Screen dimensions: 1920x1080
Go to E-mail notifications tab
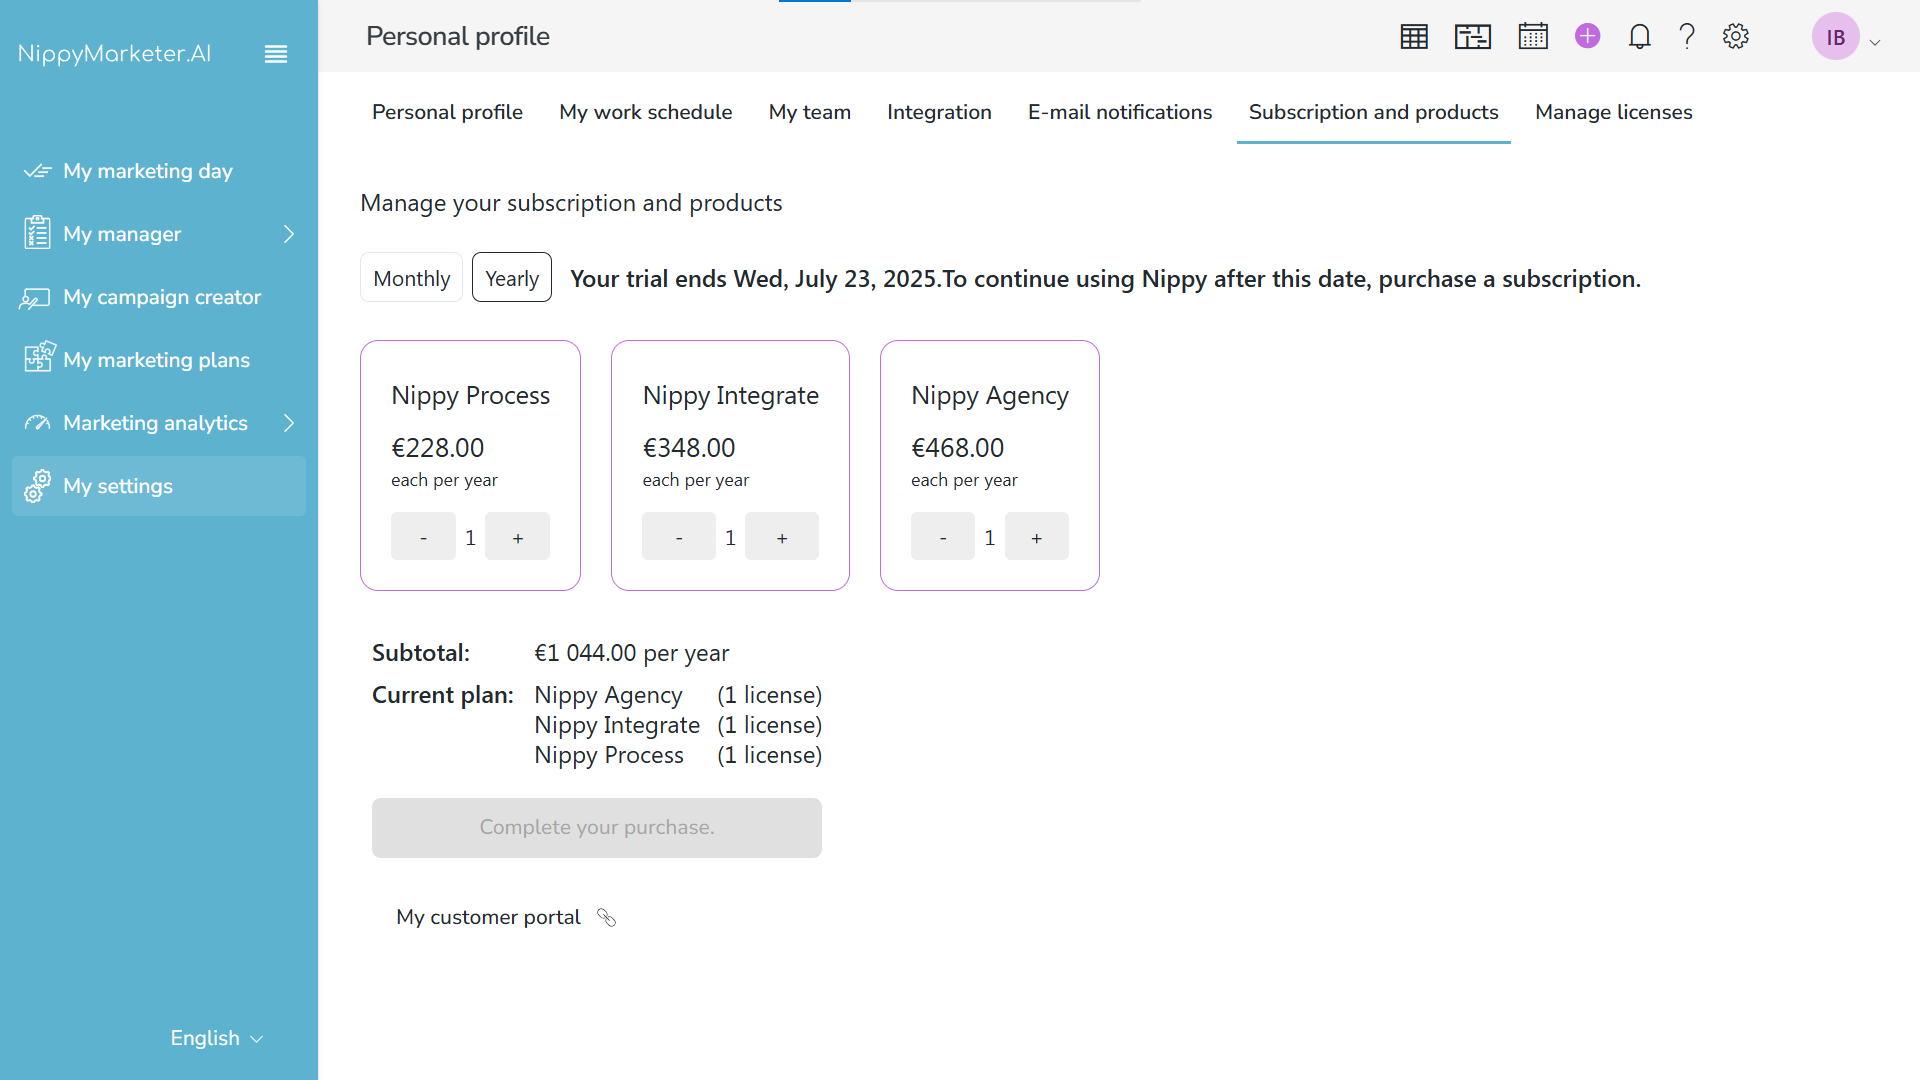coord(1120,112)
